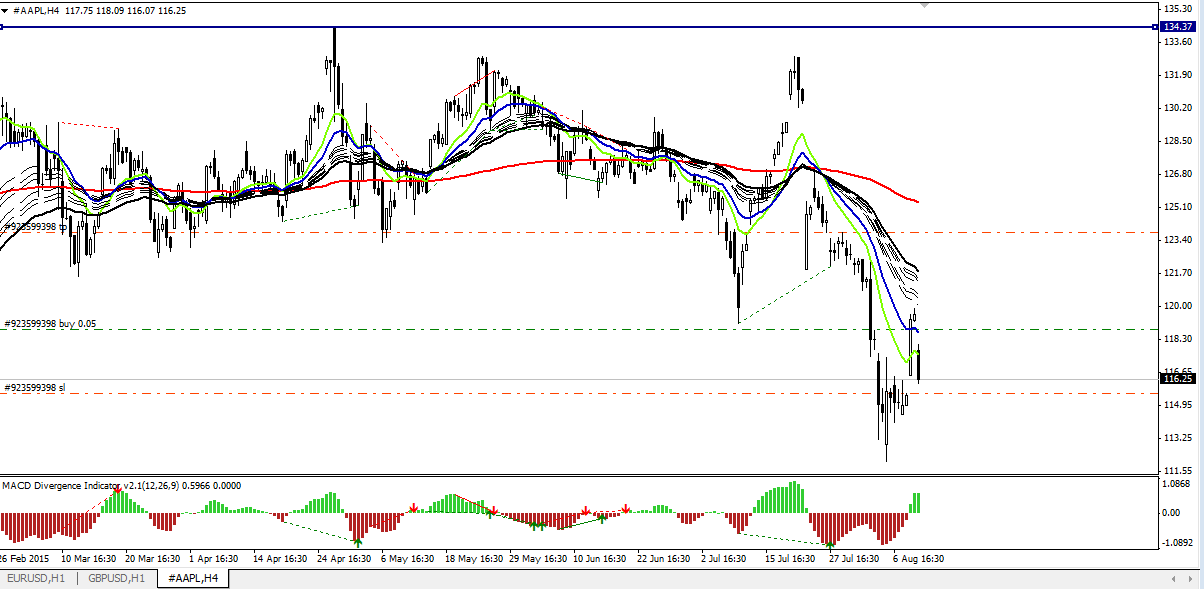
Task: Switch to the EURUSD,H1 chart tab
Action: (x=36, y=578)
